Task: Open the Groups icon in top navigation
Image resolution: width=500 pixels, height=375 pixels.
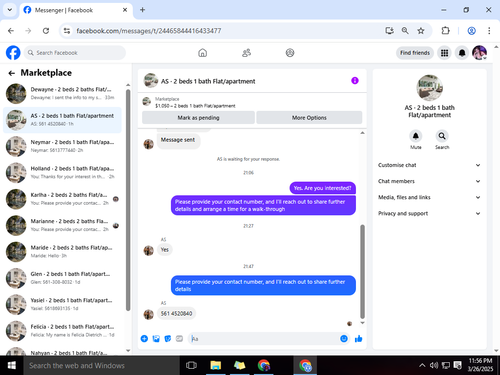Action: point(290,53)
